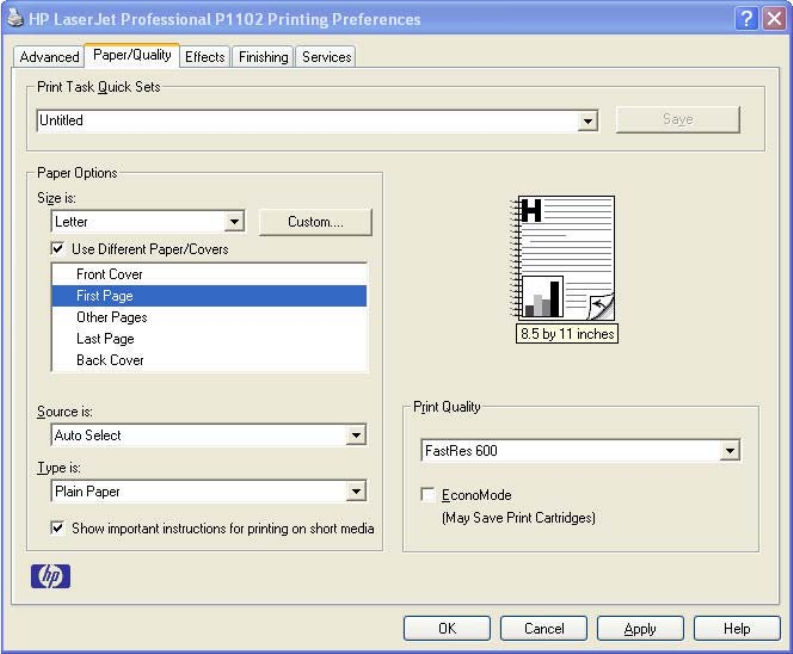Select Front Cover in the list

[209, 274]
